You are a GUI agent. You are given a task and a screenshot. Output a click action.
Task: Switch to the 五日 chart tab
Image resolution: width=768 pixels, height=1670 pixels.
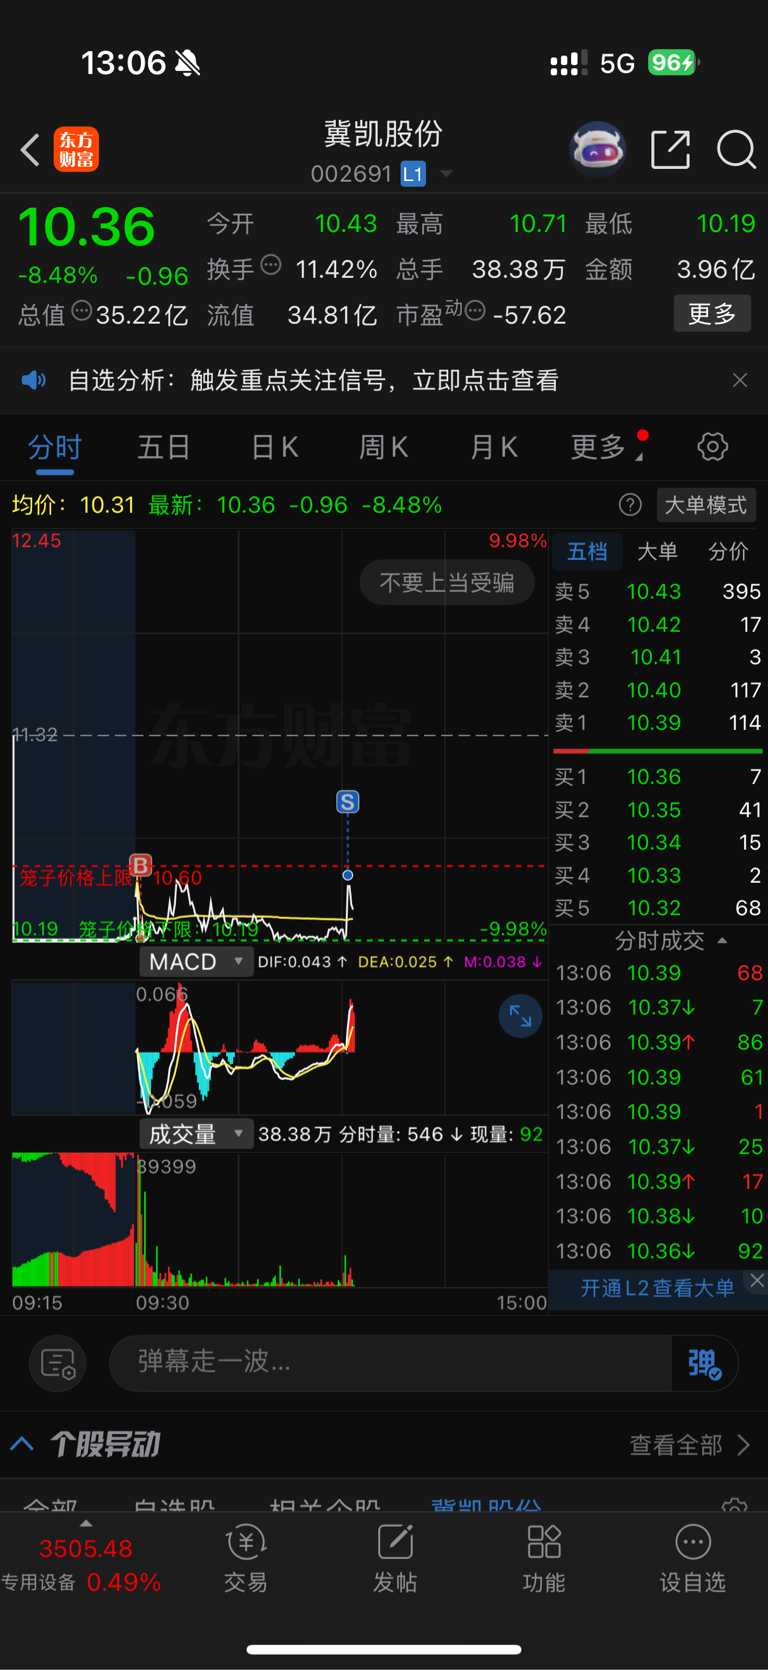(164, 447)
